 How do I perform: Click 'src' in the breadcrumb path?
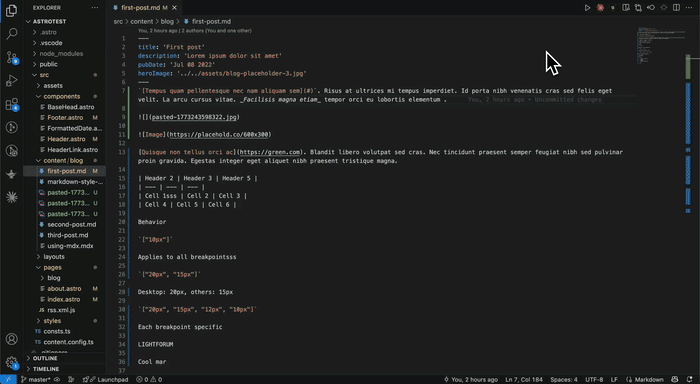tap(118, 21)
